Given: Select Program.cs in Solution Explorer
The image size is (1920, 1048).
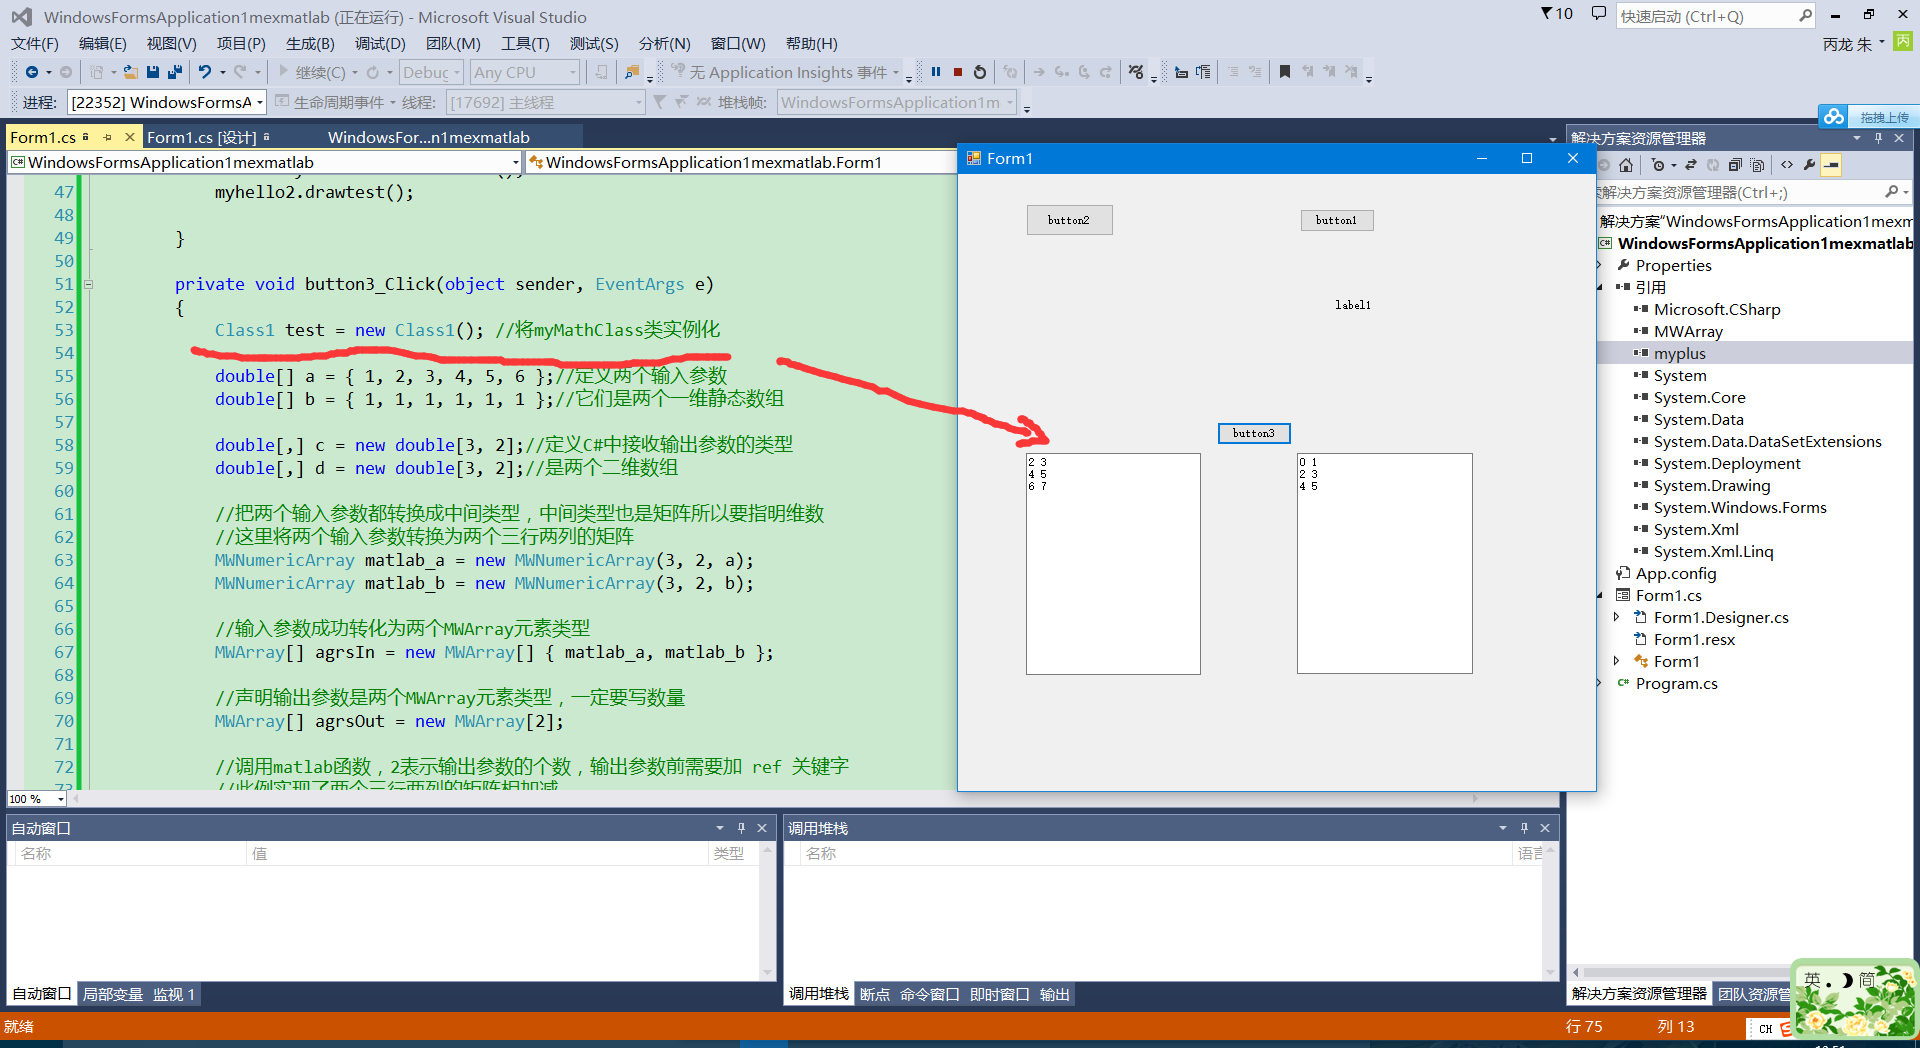Looking at the screenshot, I should coord(1676,683).
